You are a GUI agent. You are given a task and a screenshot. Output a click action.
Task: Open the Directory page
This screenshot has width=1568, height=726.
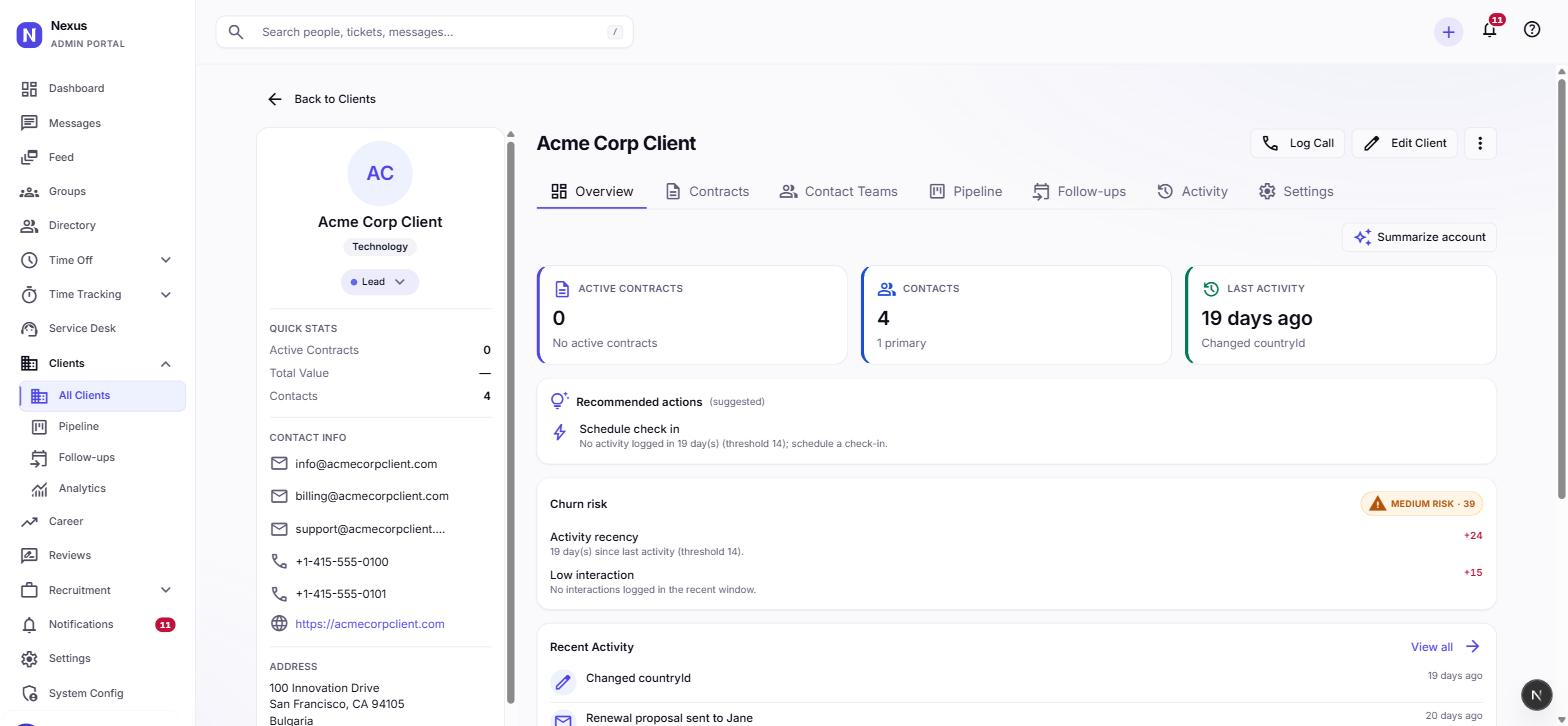click(x=98, y=225)
